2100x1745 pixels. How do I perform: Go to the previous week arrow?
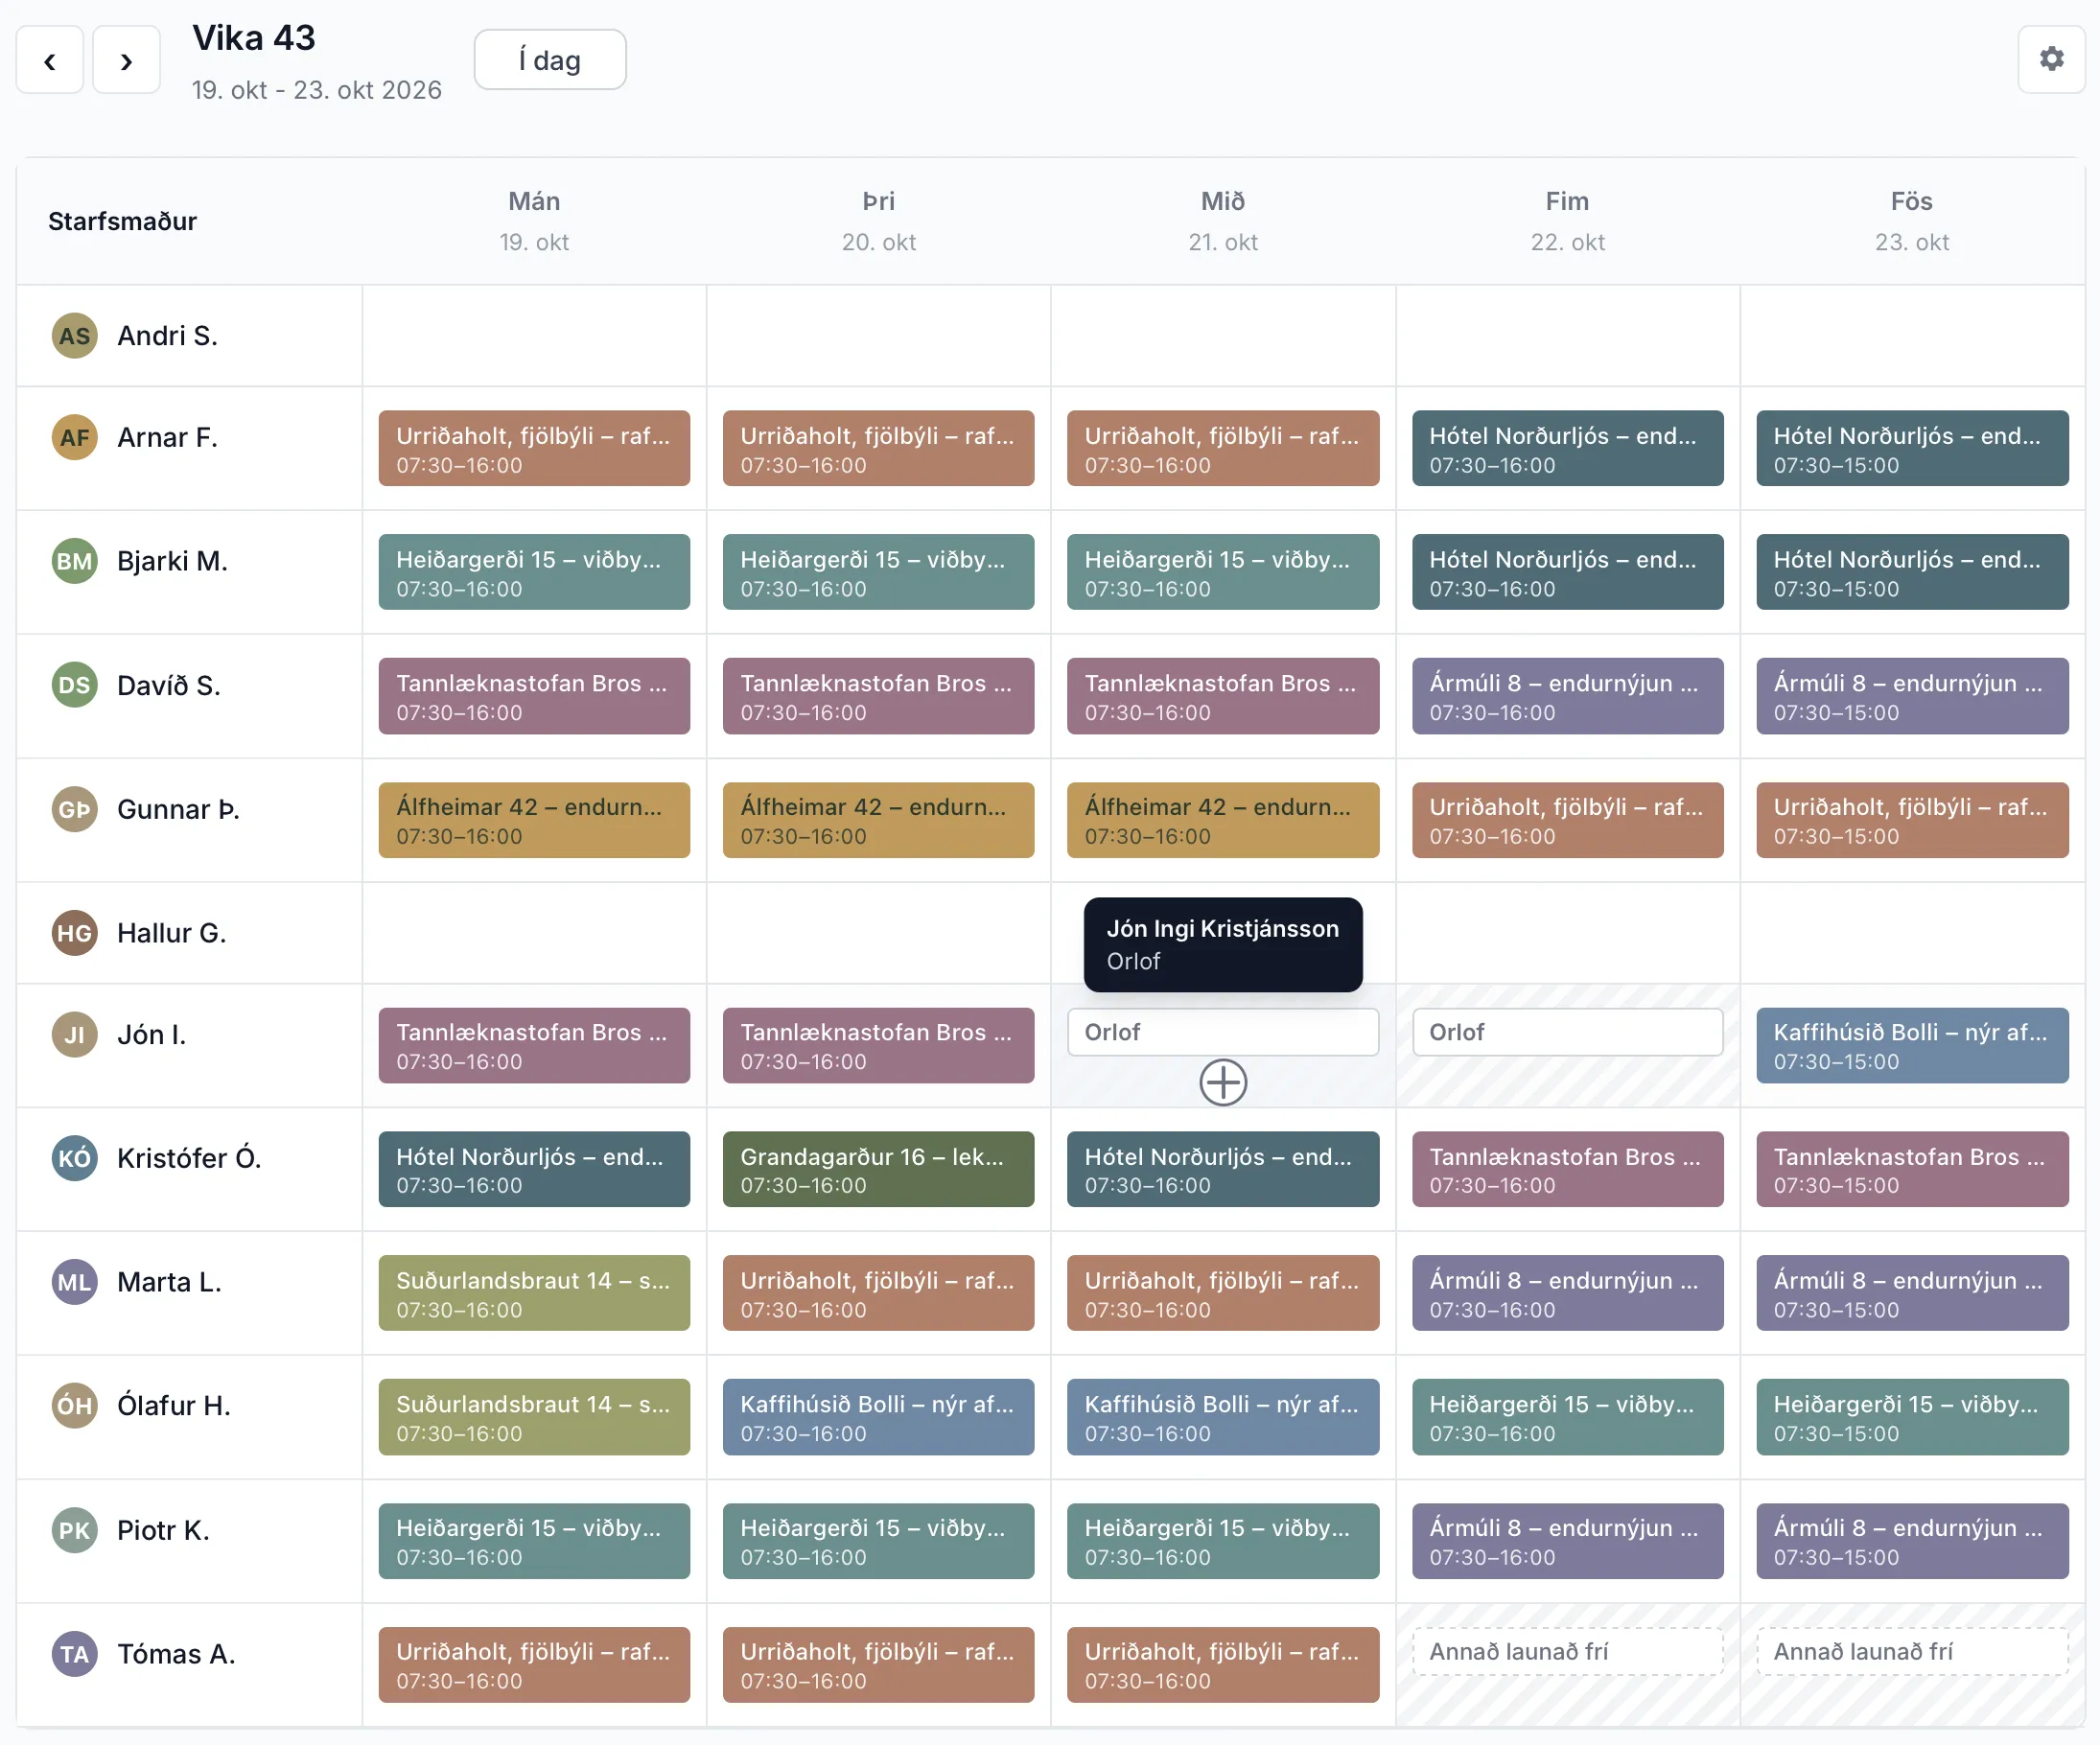49,60
